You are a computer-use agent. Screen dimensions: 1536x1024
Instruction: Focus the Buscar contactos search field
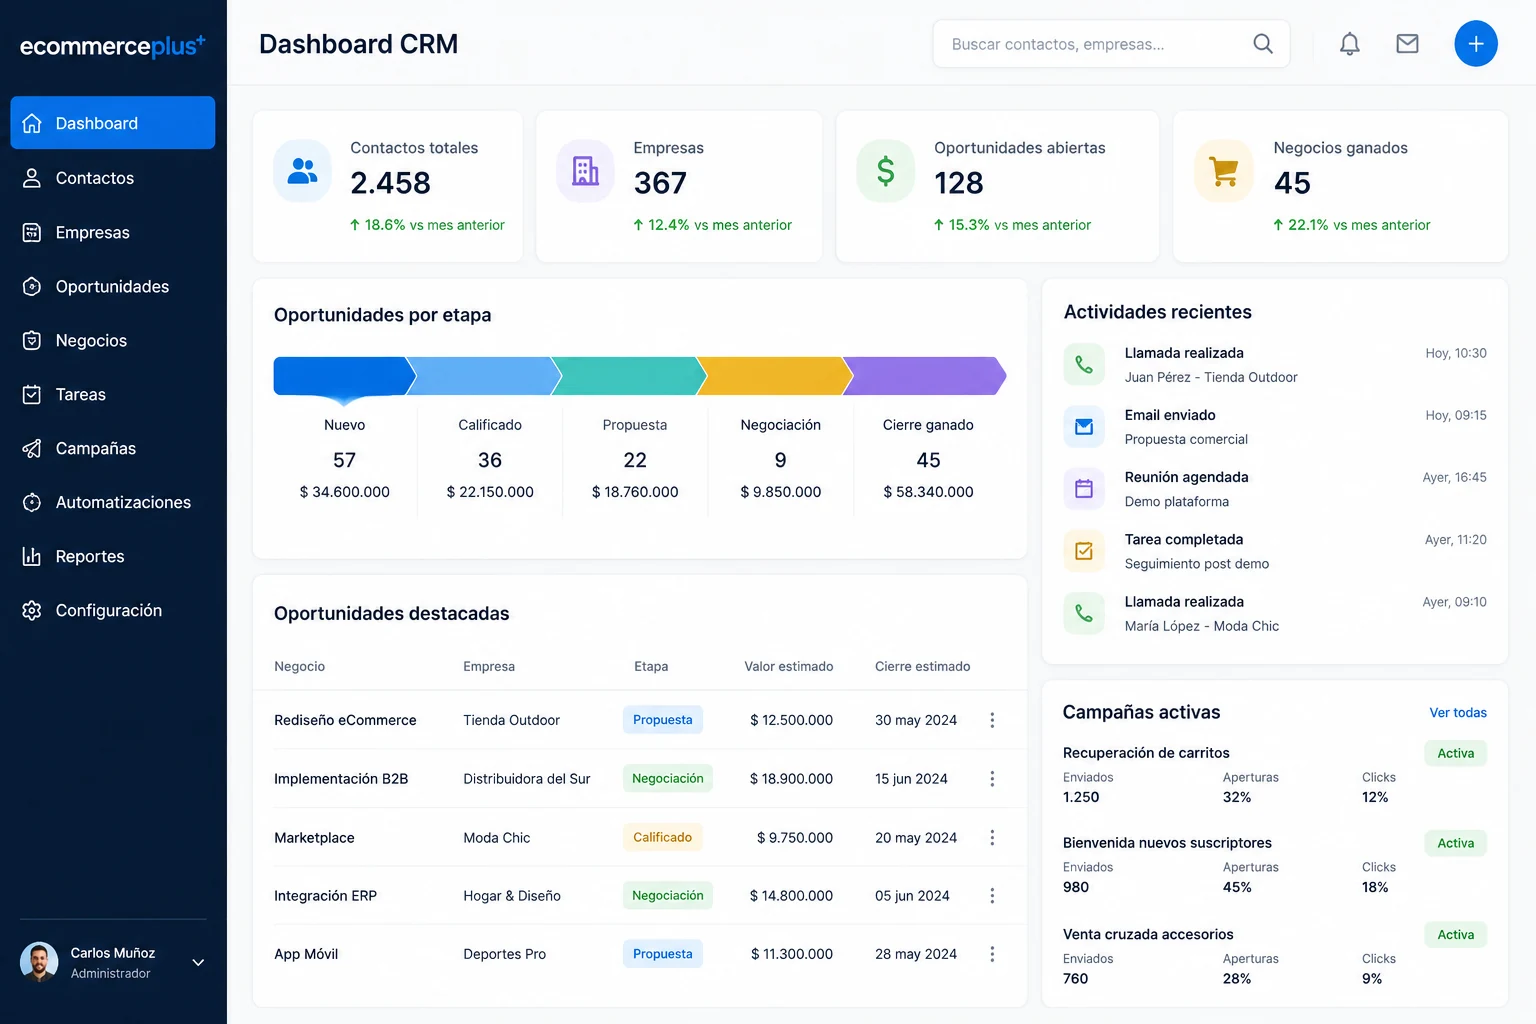click(x=1111, y=44)
